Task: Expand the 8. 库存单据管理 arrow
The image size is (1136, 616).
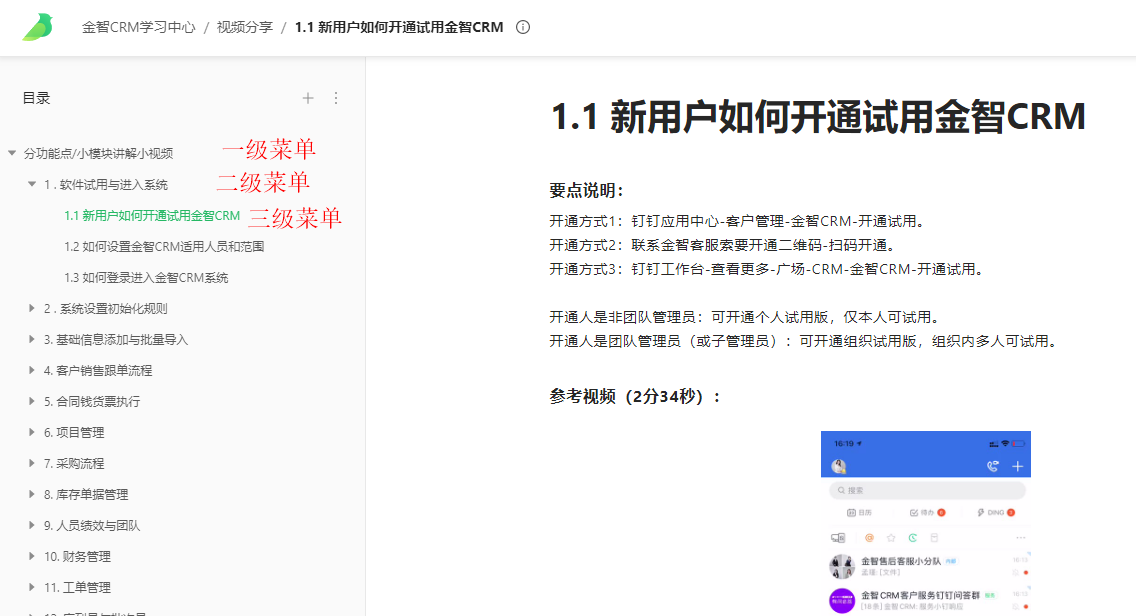Action: [x=31, y=494]
